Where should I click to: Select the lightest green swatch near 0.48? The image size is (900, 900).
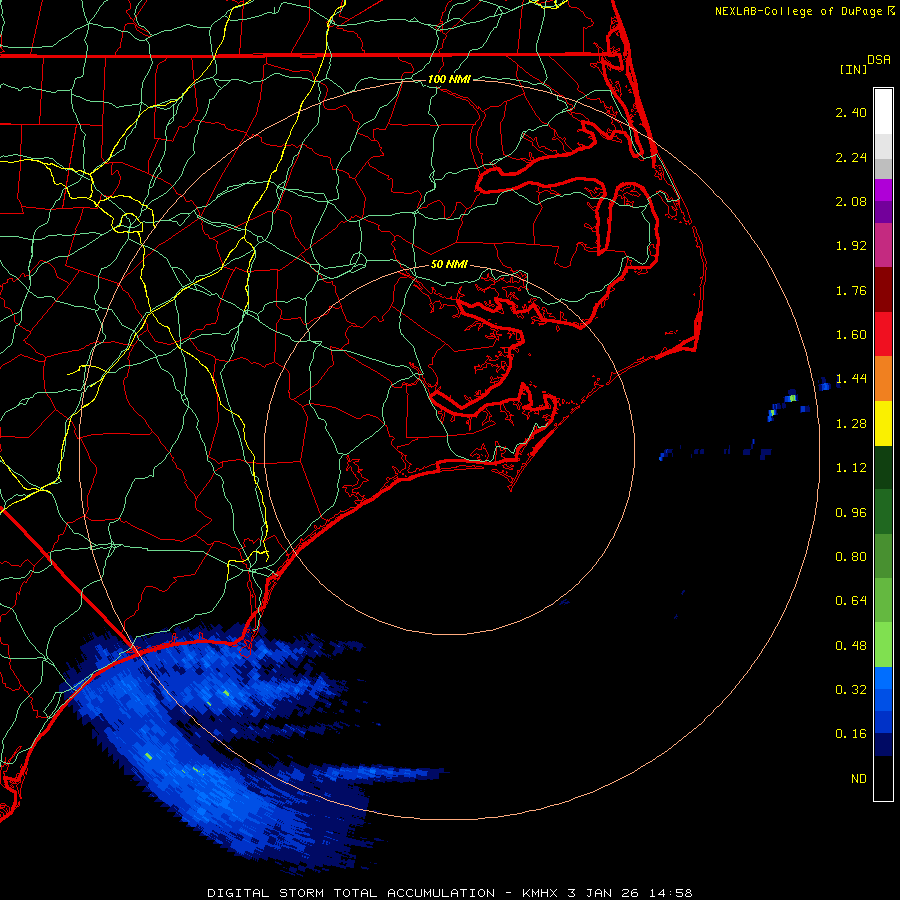point(883,645)
